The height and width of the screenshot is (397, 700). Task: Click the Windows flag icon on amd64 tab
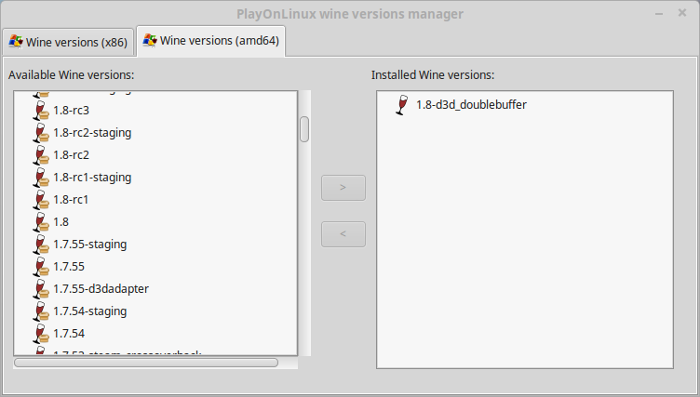click(x=150, y=40)
